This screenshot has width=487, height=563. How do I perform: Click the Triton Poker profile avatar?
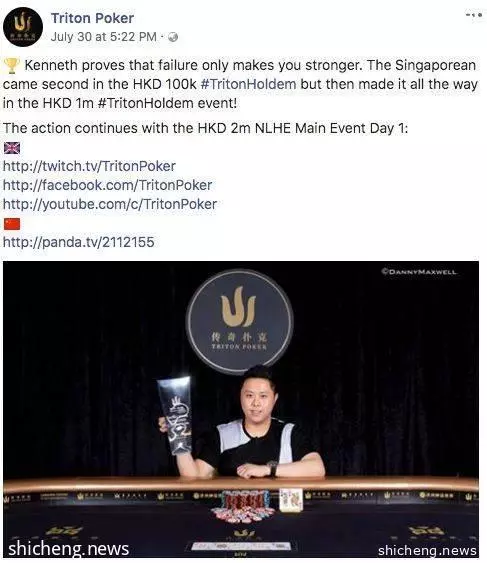pos(23,27)
